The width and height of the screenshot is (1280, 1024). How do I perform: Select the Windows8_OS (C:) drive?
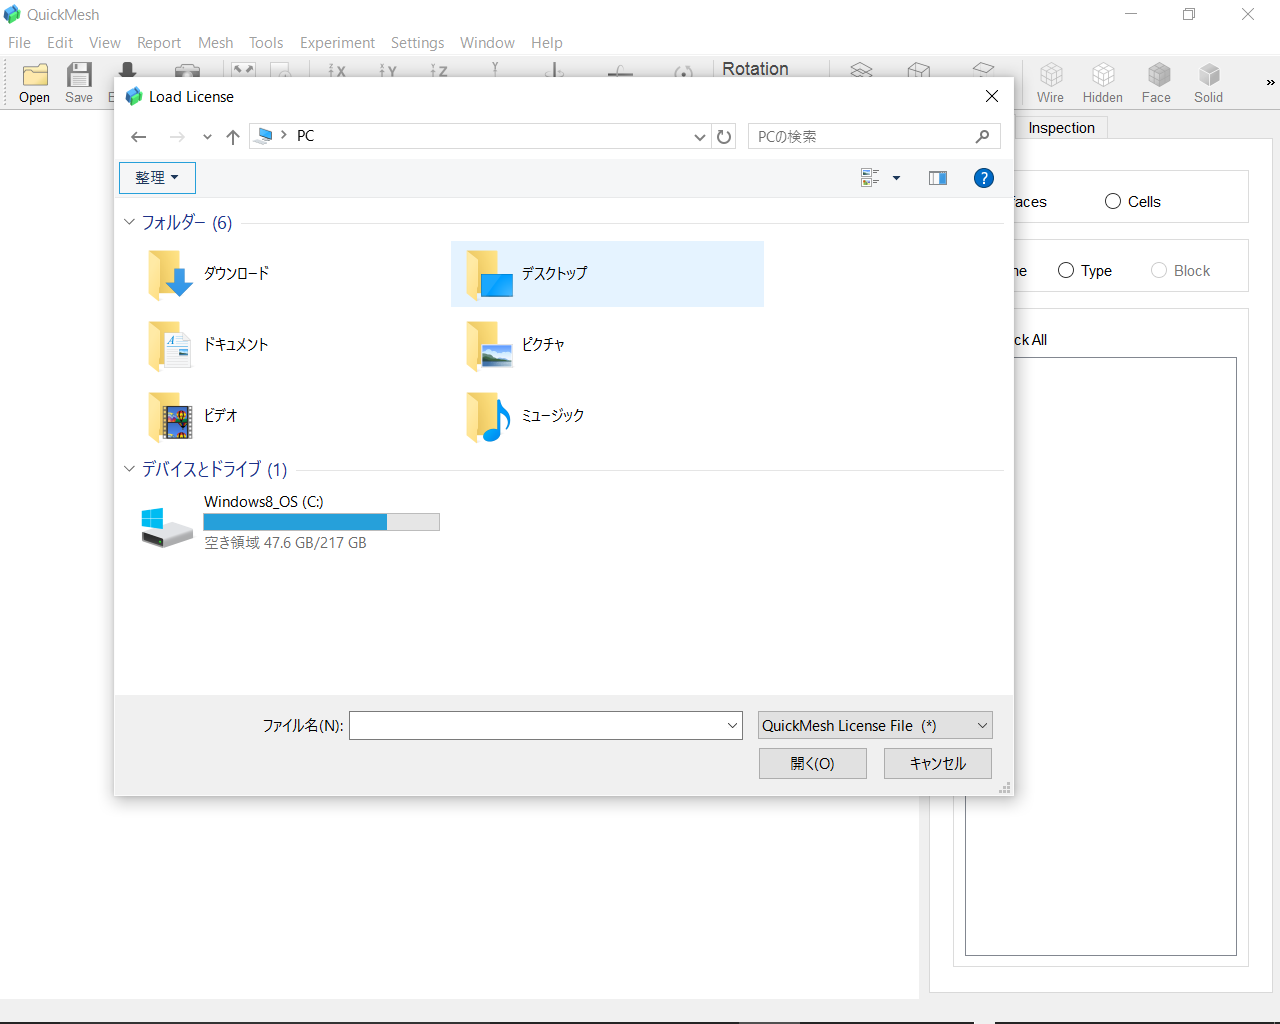pyautogui.click(x=290, y=522)
